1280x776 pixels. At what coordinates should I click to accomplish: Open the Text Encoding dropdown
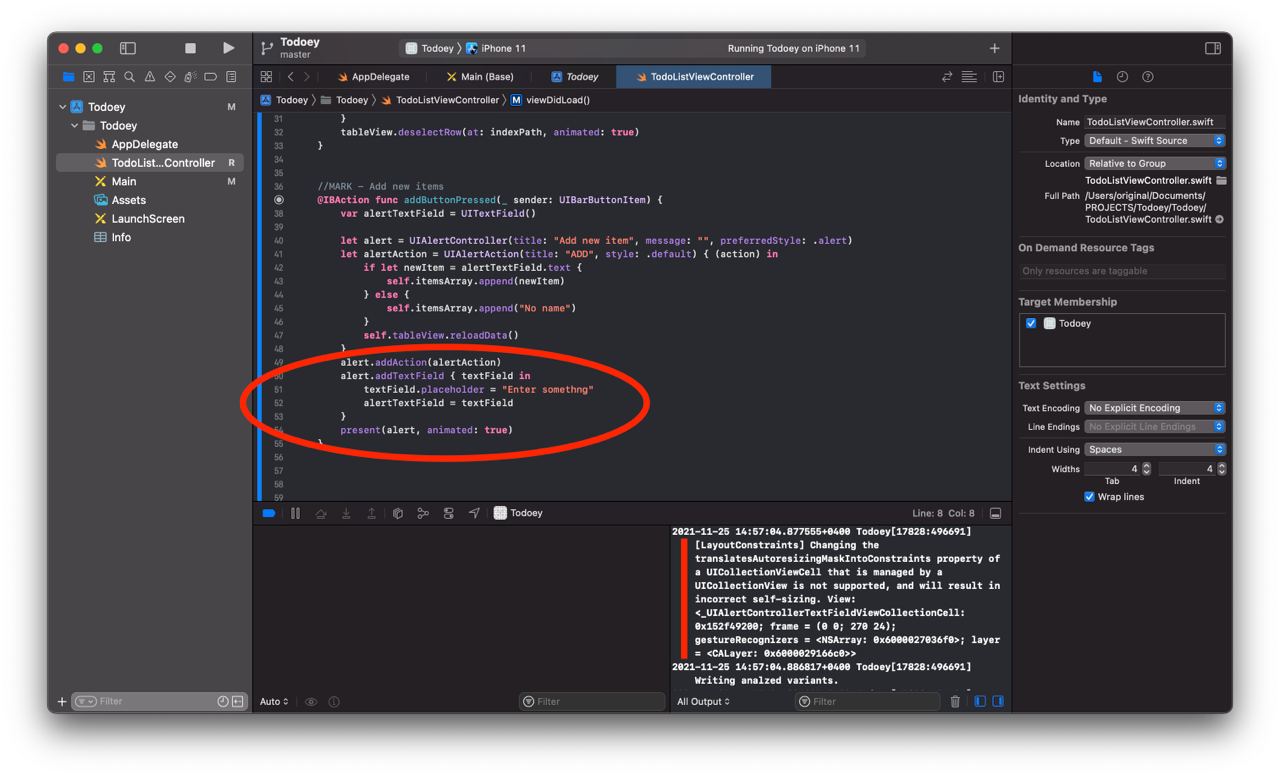1154,408
